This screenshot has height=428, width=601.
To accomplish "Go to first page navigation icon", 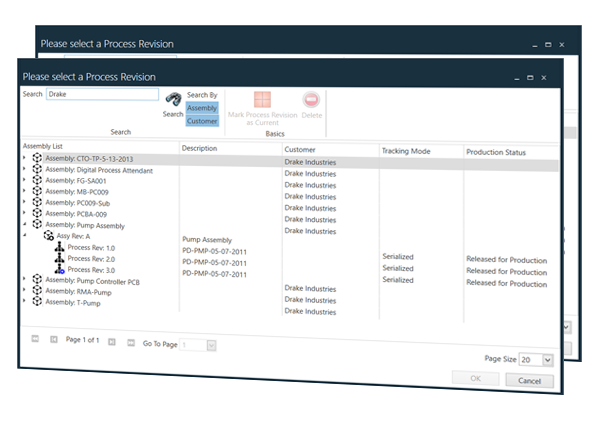I will pyautogui.click(x=35, y=339).
